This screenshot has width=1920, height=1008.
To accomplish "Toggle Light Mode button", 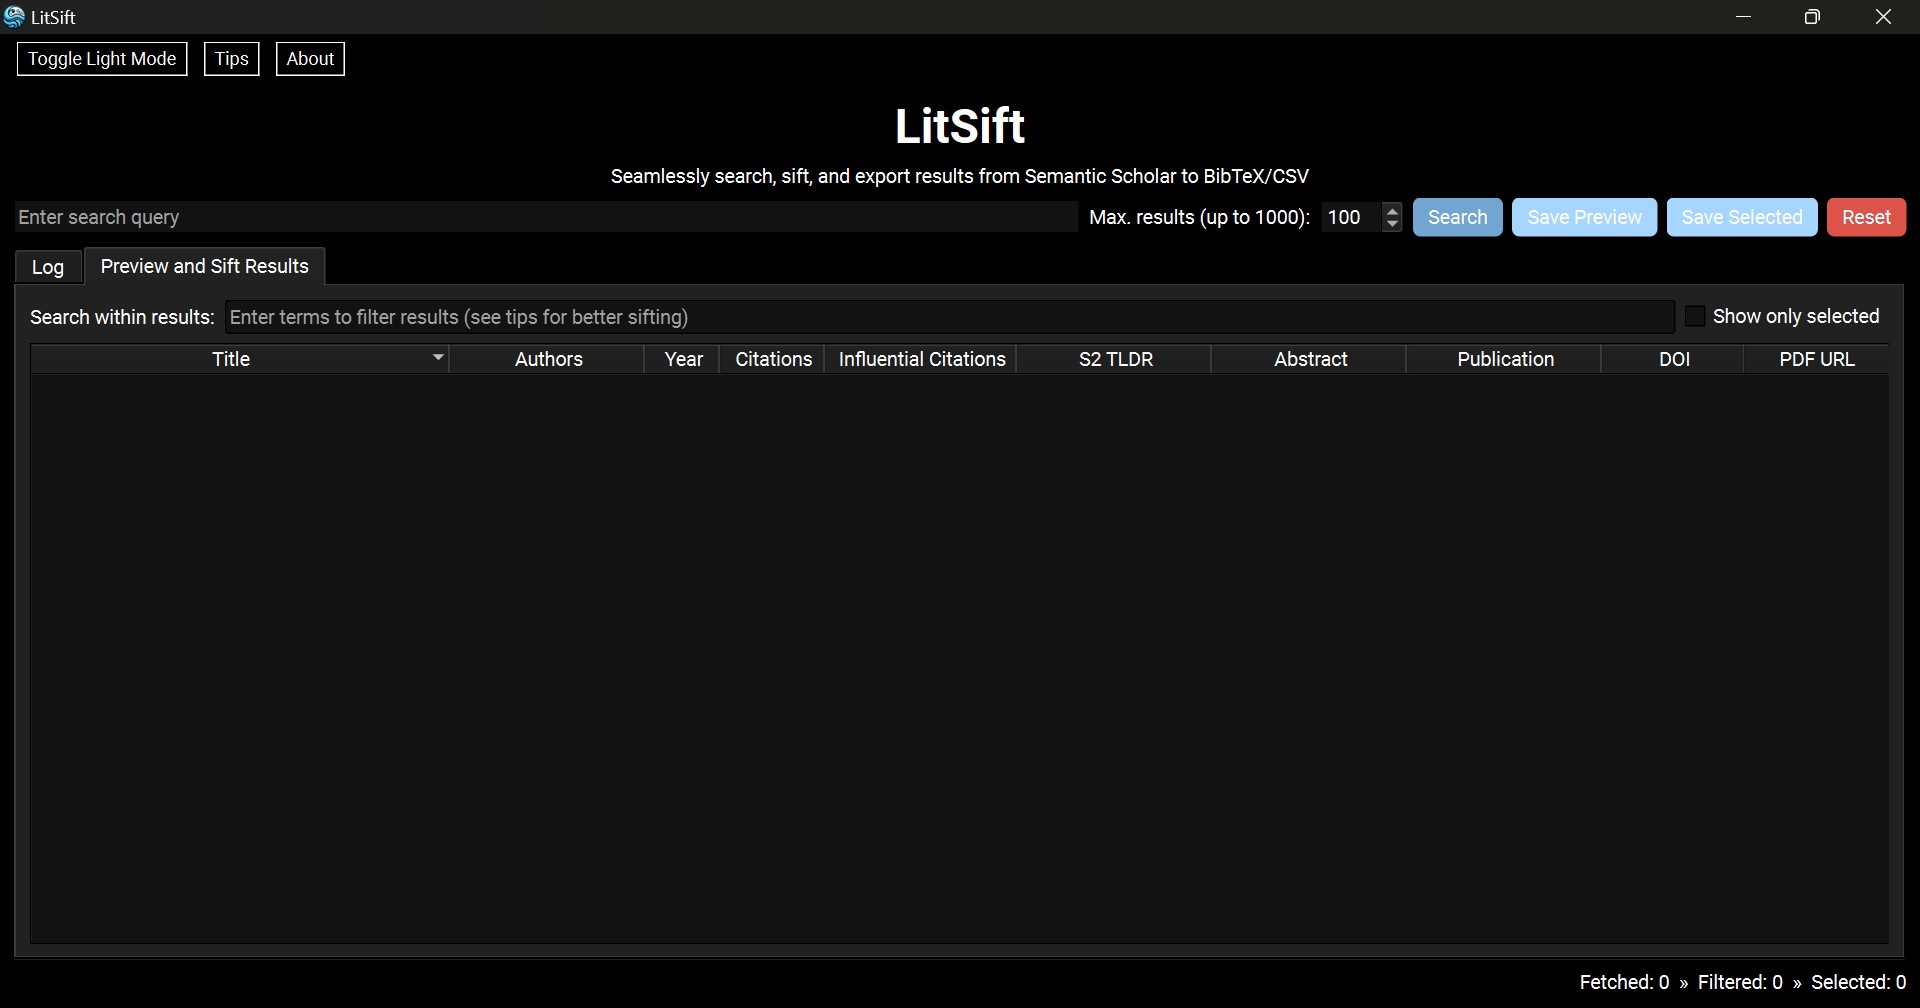I will (x=102, y=59).
